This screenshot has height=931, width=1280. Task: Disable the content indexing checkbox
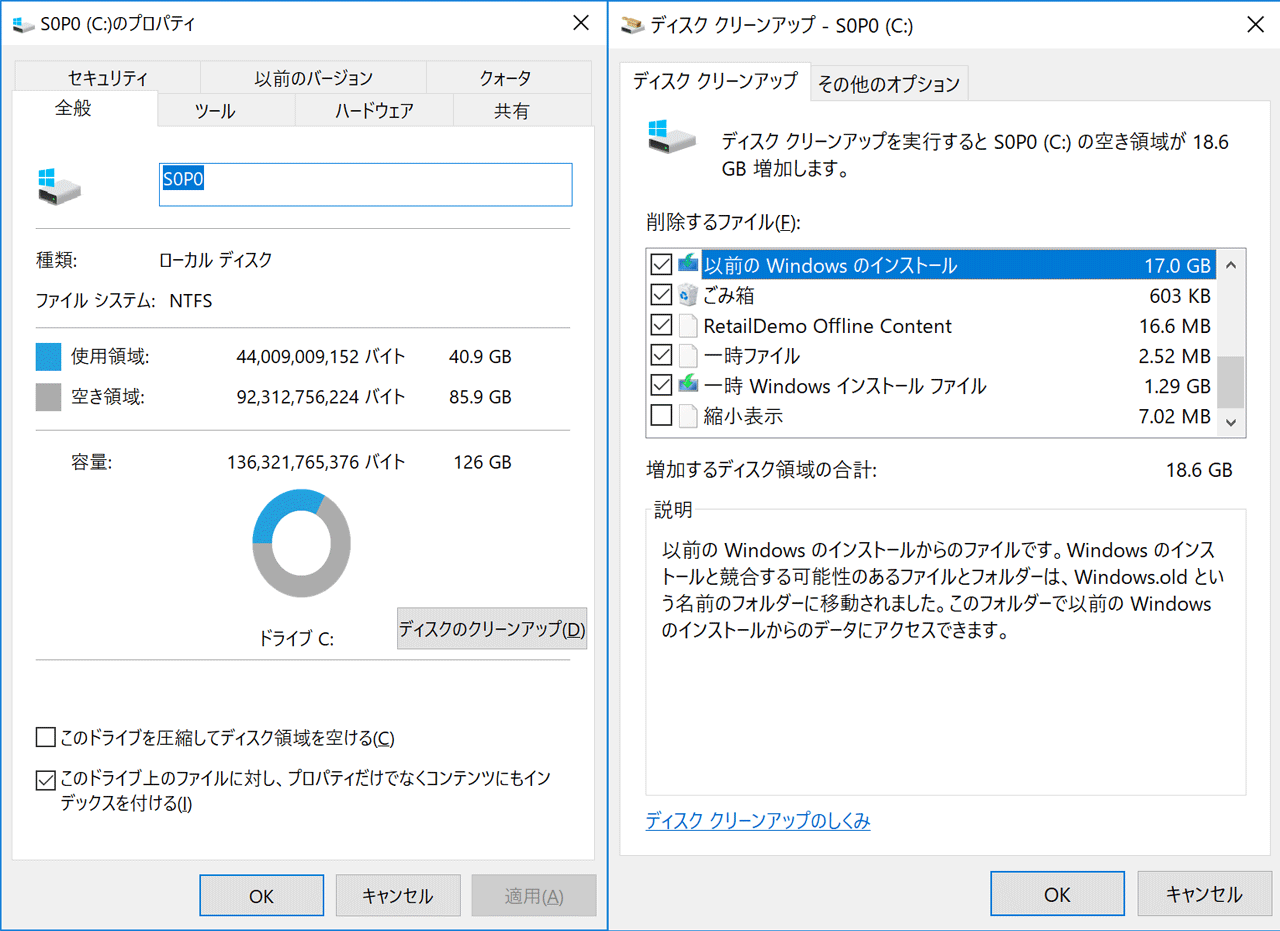45,780
